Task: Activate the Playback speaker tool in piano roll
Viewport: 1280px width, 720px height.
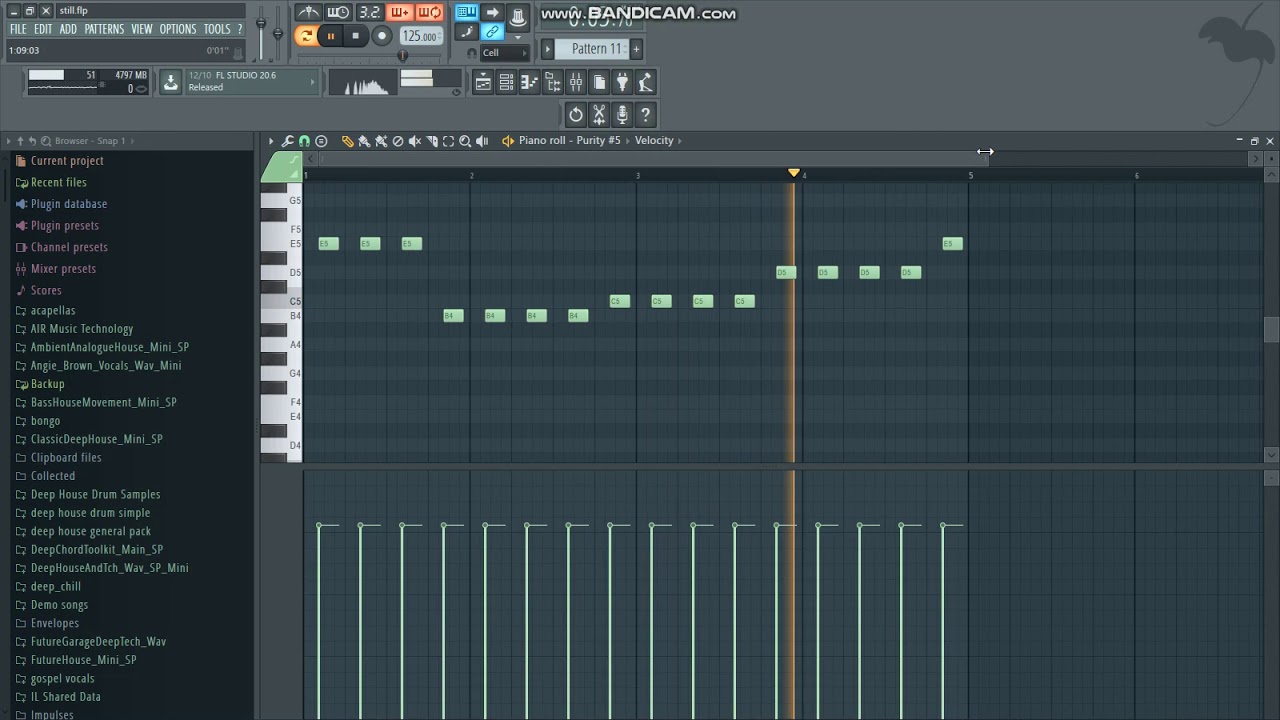Action: click(x=482, y=141)
